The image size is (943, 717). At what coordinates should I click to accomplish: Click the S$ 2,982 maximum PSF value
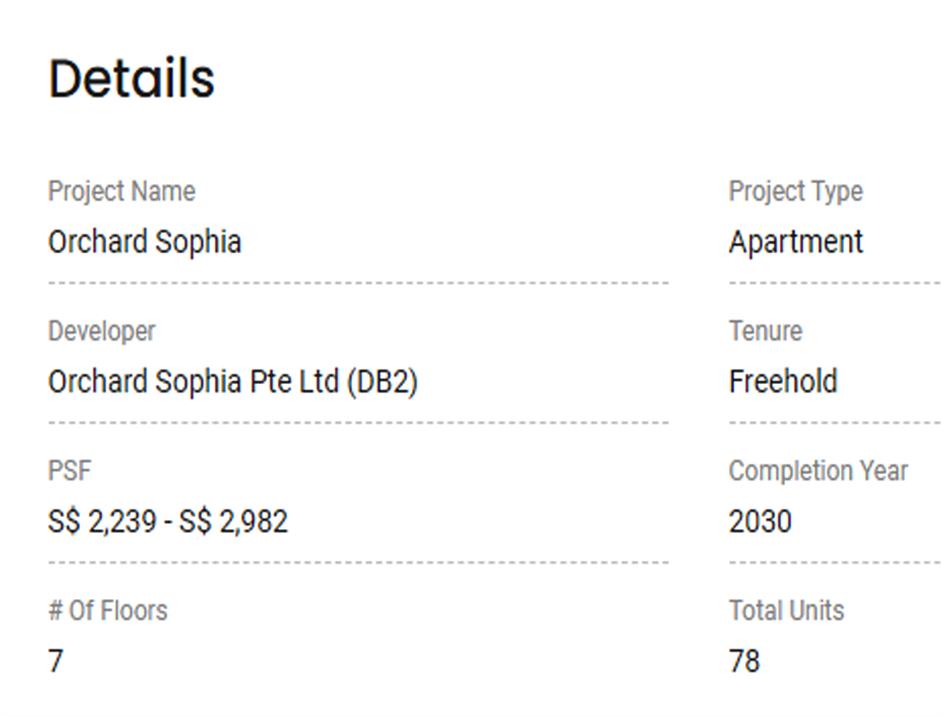pos(233,522)
